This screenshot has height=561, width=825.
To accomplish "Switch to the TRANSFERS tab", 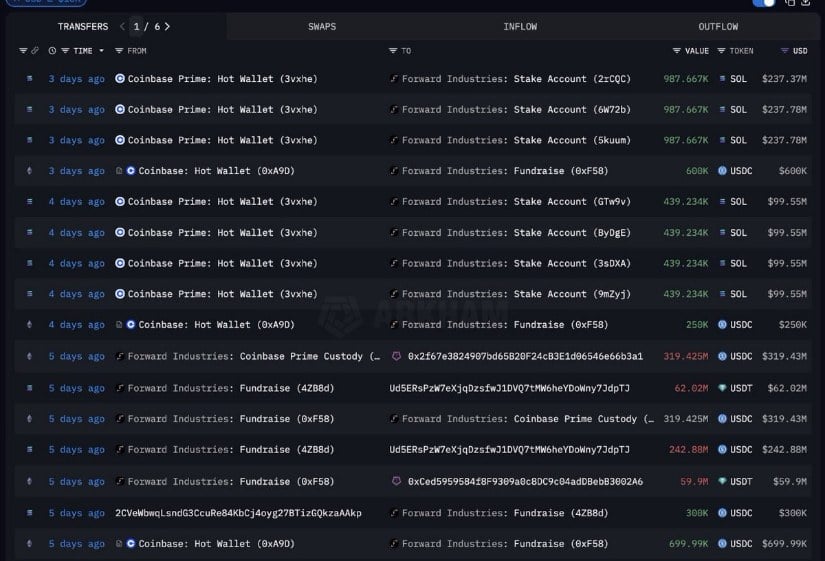I will [x=83, y=26].
